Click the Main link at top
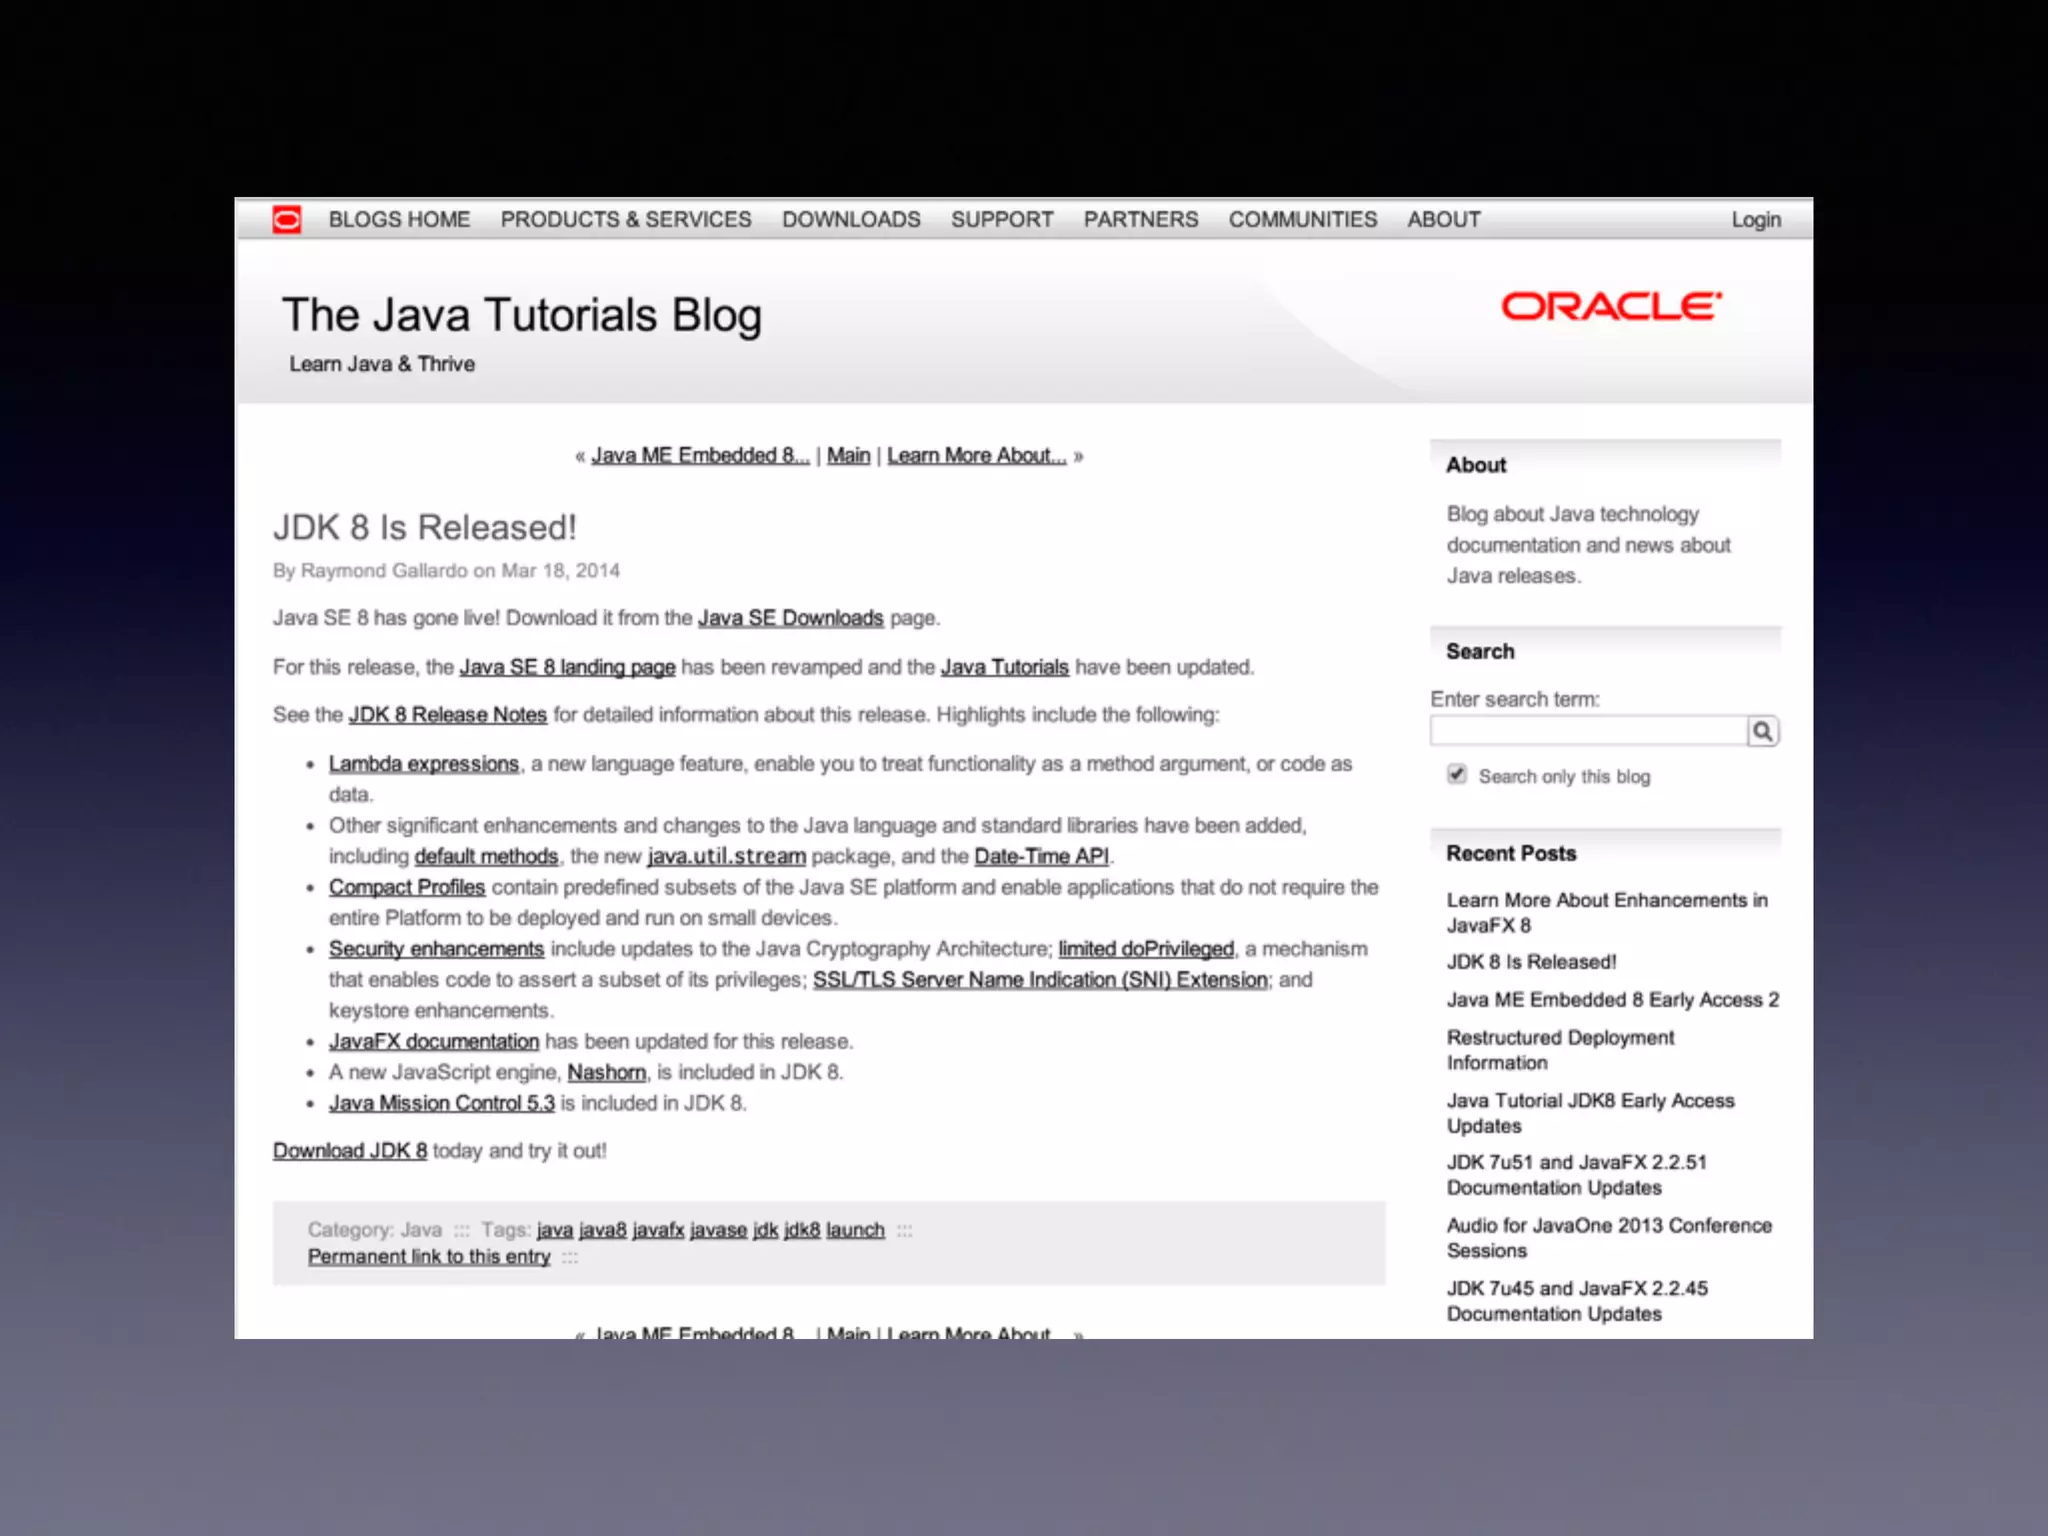 pyautogui.click(x=849, y=456)
